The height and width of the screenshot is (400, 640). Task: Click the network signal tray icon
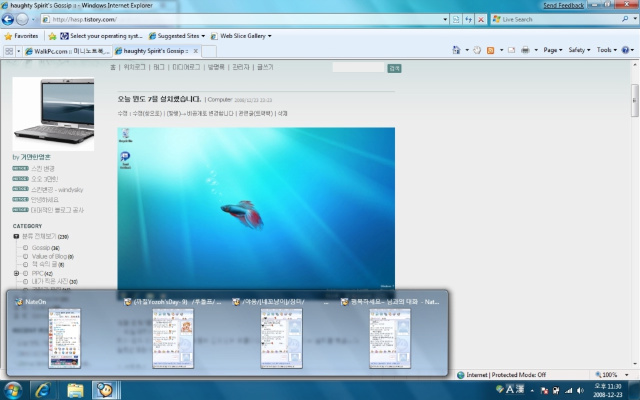[568, 391]
